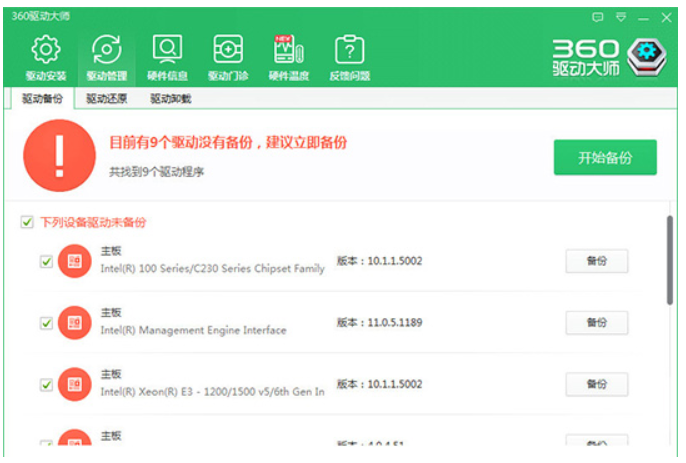Click the green 开始备份 button
Screen dimensions: 686x463
point(605,158)
